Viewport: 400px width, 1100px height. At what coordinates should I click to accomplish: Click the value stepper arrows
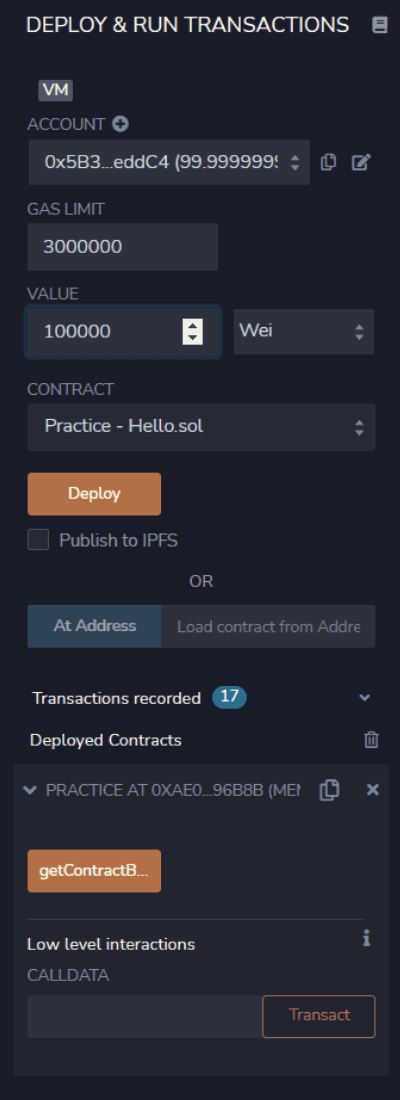(x=192, y=331)
